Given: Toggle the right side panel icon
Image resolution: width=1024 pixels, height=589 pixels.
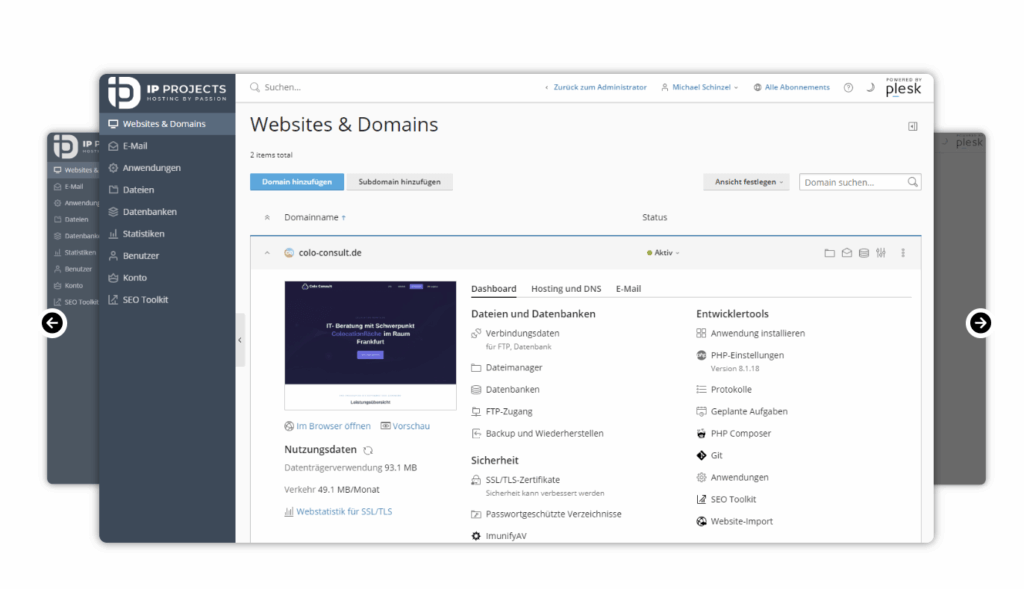Looking at the screenshot, I should [x=912, y=126].
